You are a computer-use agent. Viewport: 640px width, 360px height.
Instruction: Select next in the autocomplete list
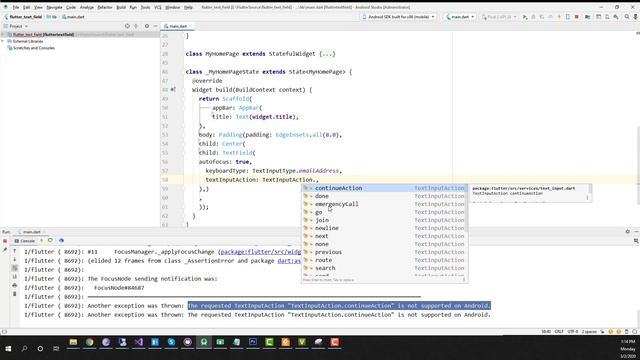pos(384,236)
